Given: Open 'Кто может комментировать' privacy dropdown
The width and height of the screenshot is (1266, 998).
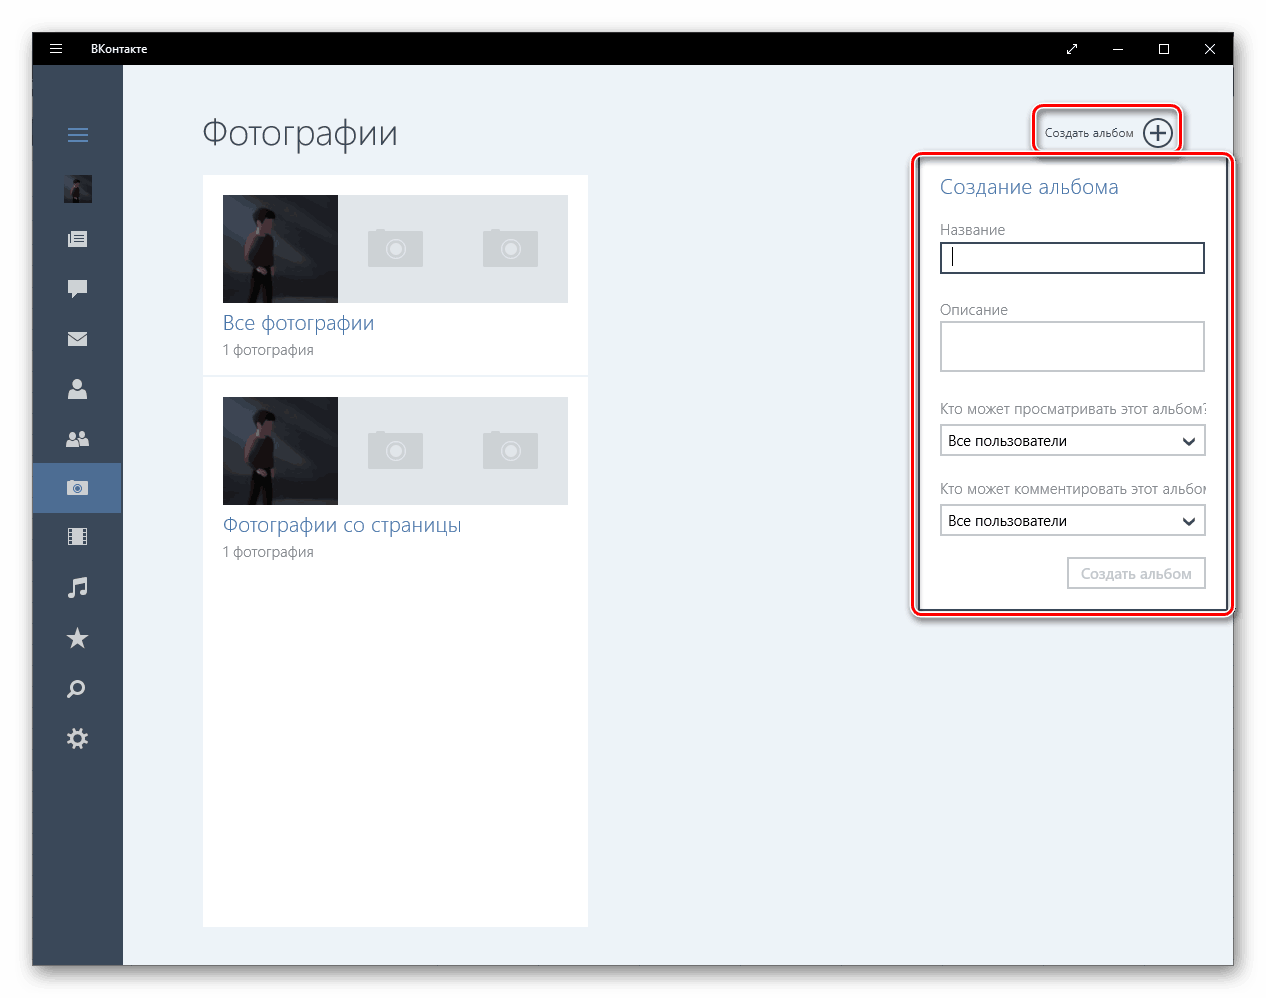Looking at the screenshot, I should pyautogui.click(x=1072, y=521).
